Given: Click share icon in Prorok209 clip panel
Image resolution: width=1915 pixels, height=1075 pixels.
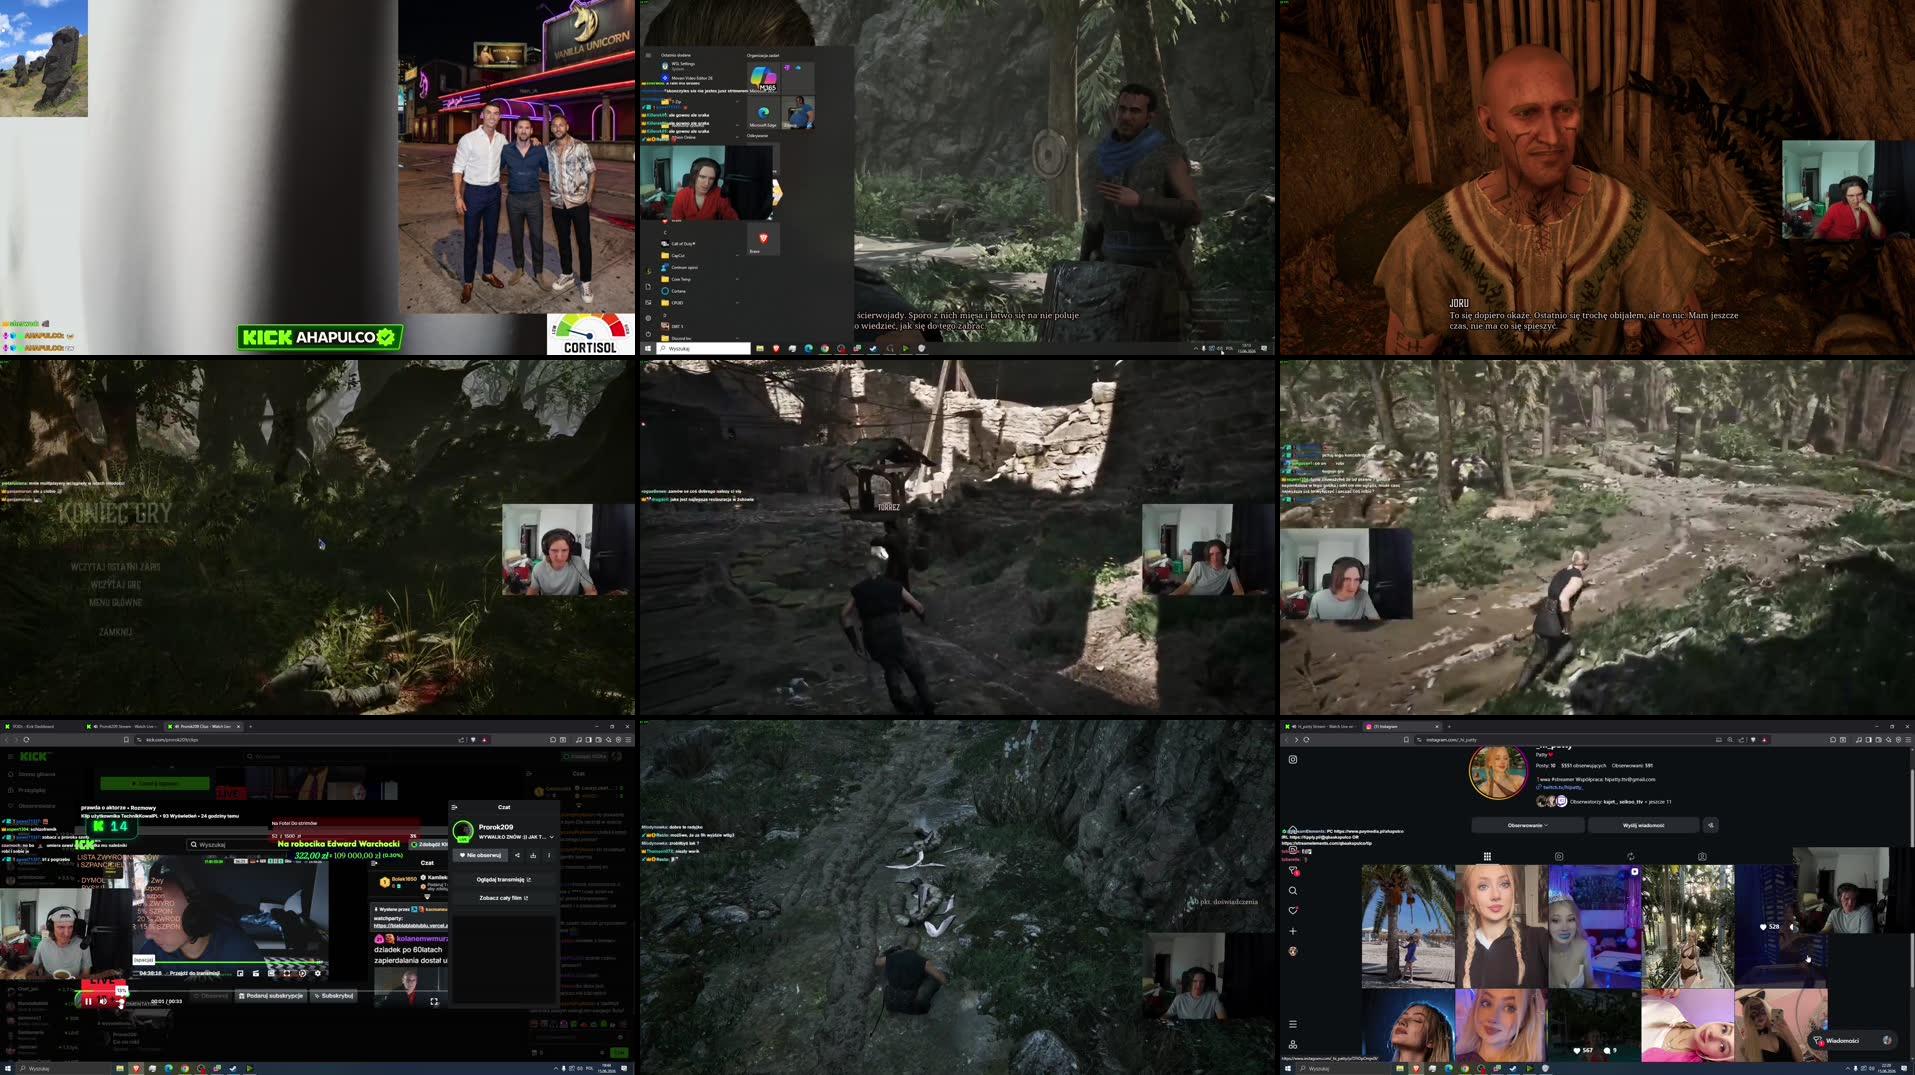Looking at the screenshot, I should (x=517, y=855).
